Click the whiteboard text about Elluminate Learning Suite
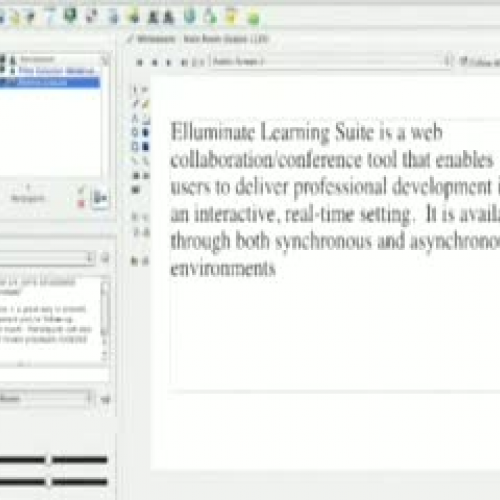 [x=335, y=200]
